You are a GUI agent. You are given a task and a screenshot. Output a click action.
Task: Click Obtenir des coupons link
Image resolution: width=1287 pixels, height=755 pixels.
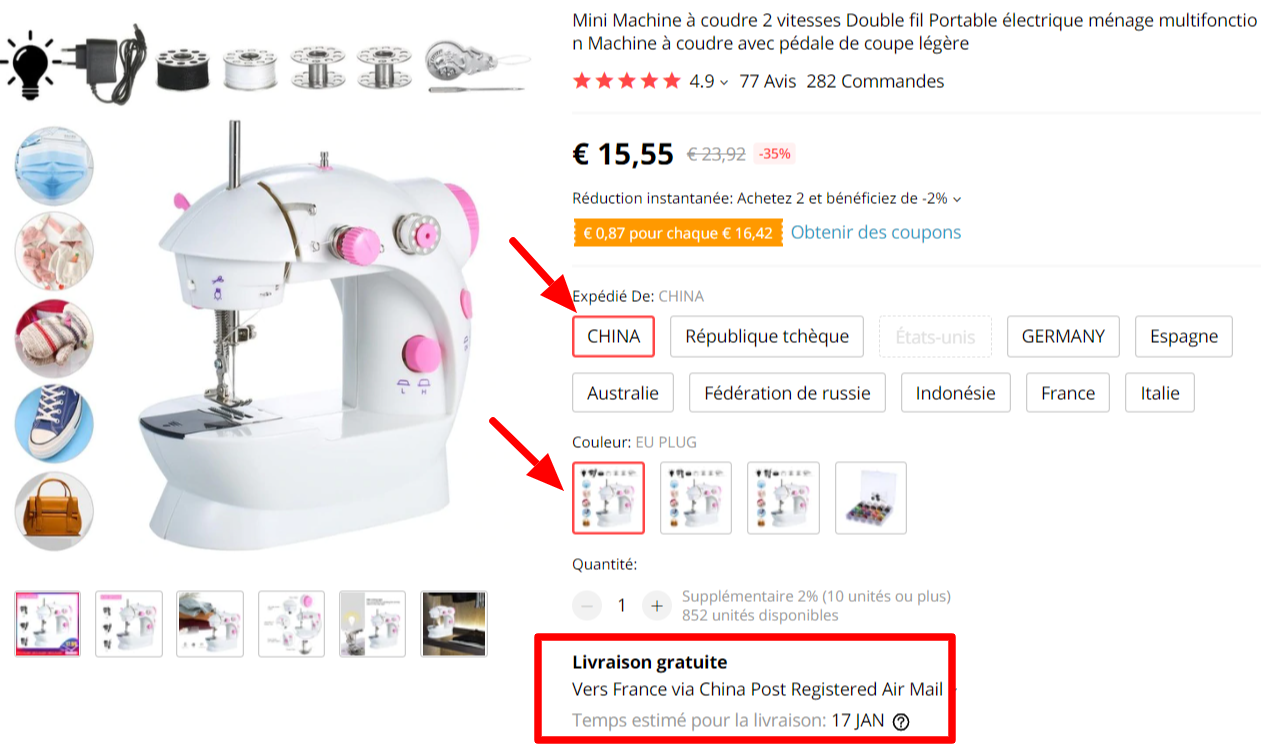[x=876, y=232]
